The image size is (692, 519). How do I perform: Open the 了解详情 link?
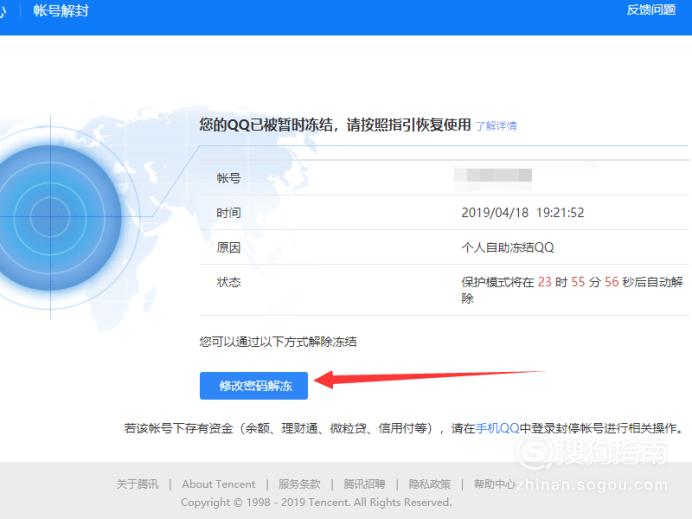(x=496, y=126)
